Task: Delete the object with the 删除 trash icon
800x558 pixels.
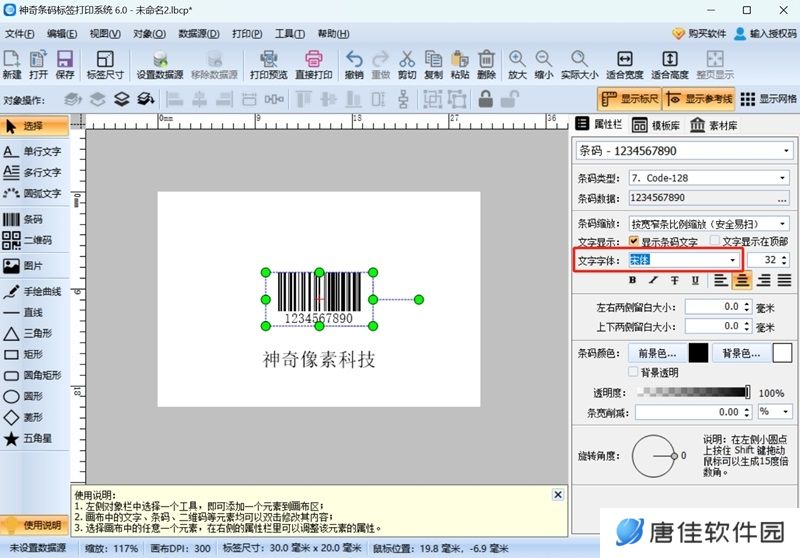Action: (486, 64)
